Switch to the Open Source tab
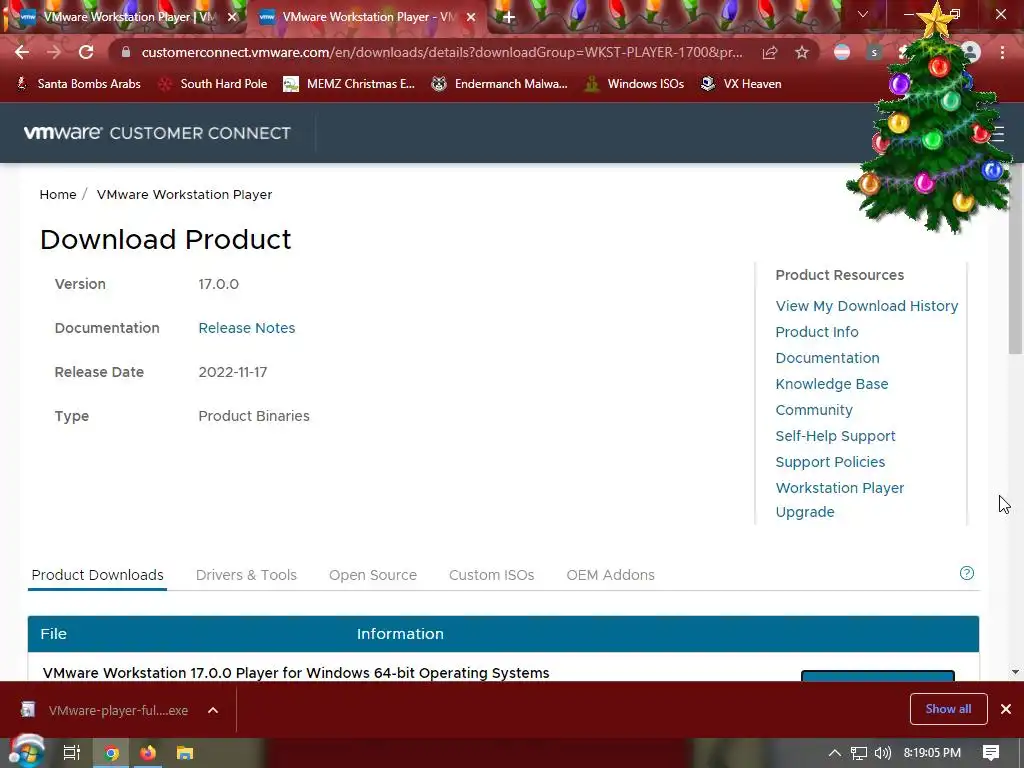The height and width of the screenshot is (768, 1024). click(373, 575)
